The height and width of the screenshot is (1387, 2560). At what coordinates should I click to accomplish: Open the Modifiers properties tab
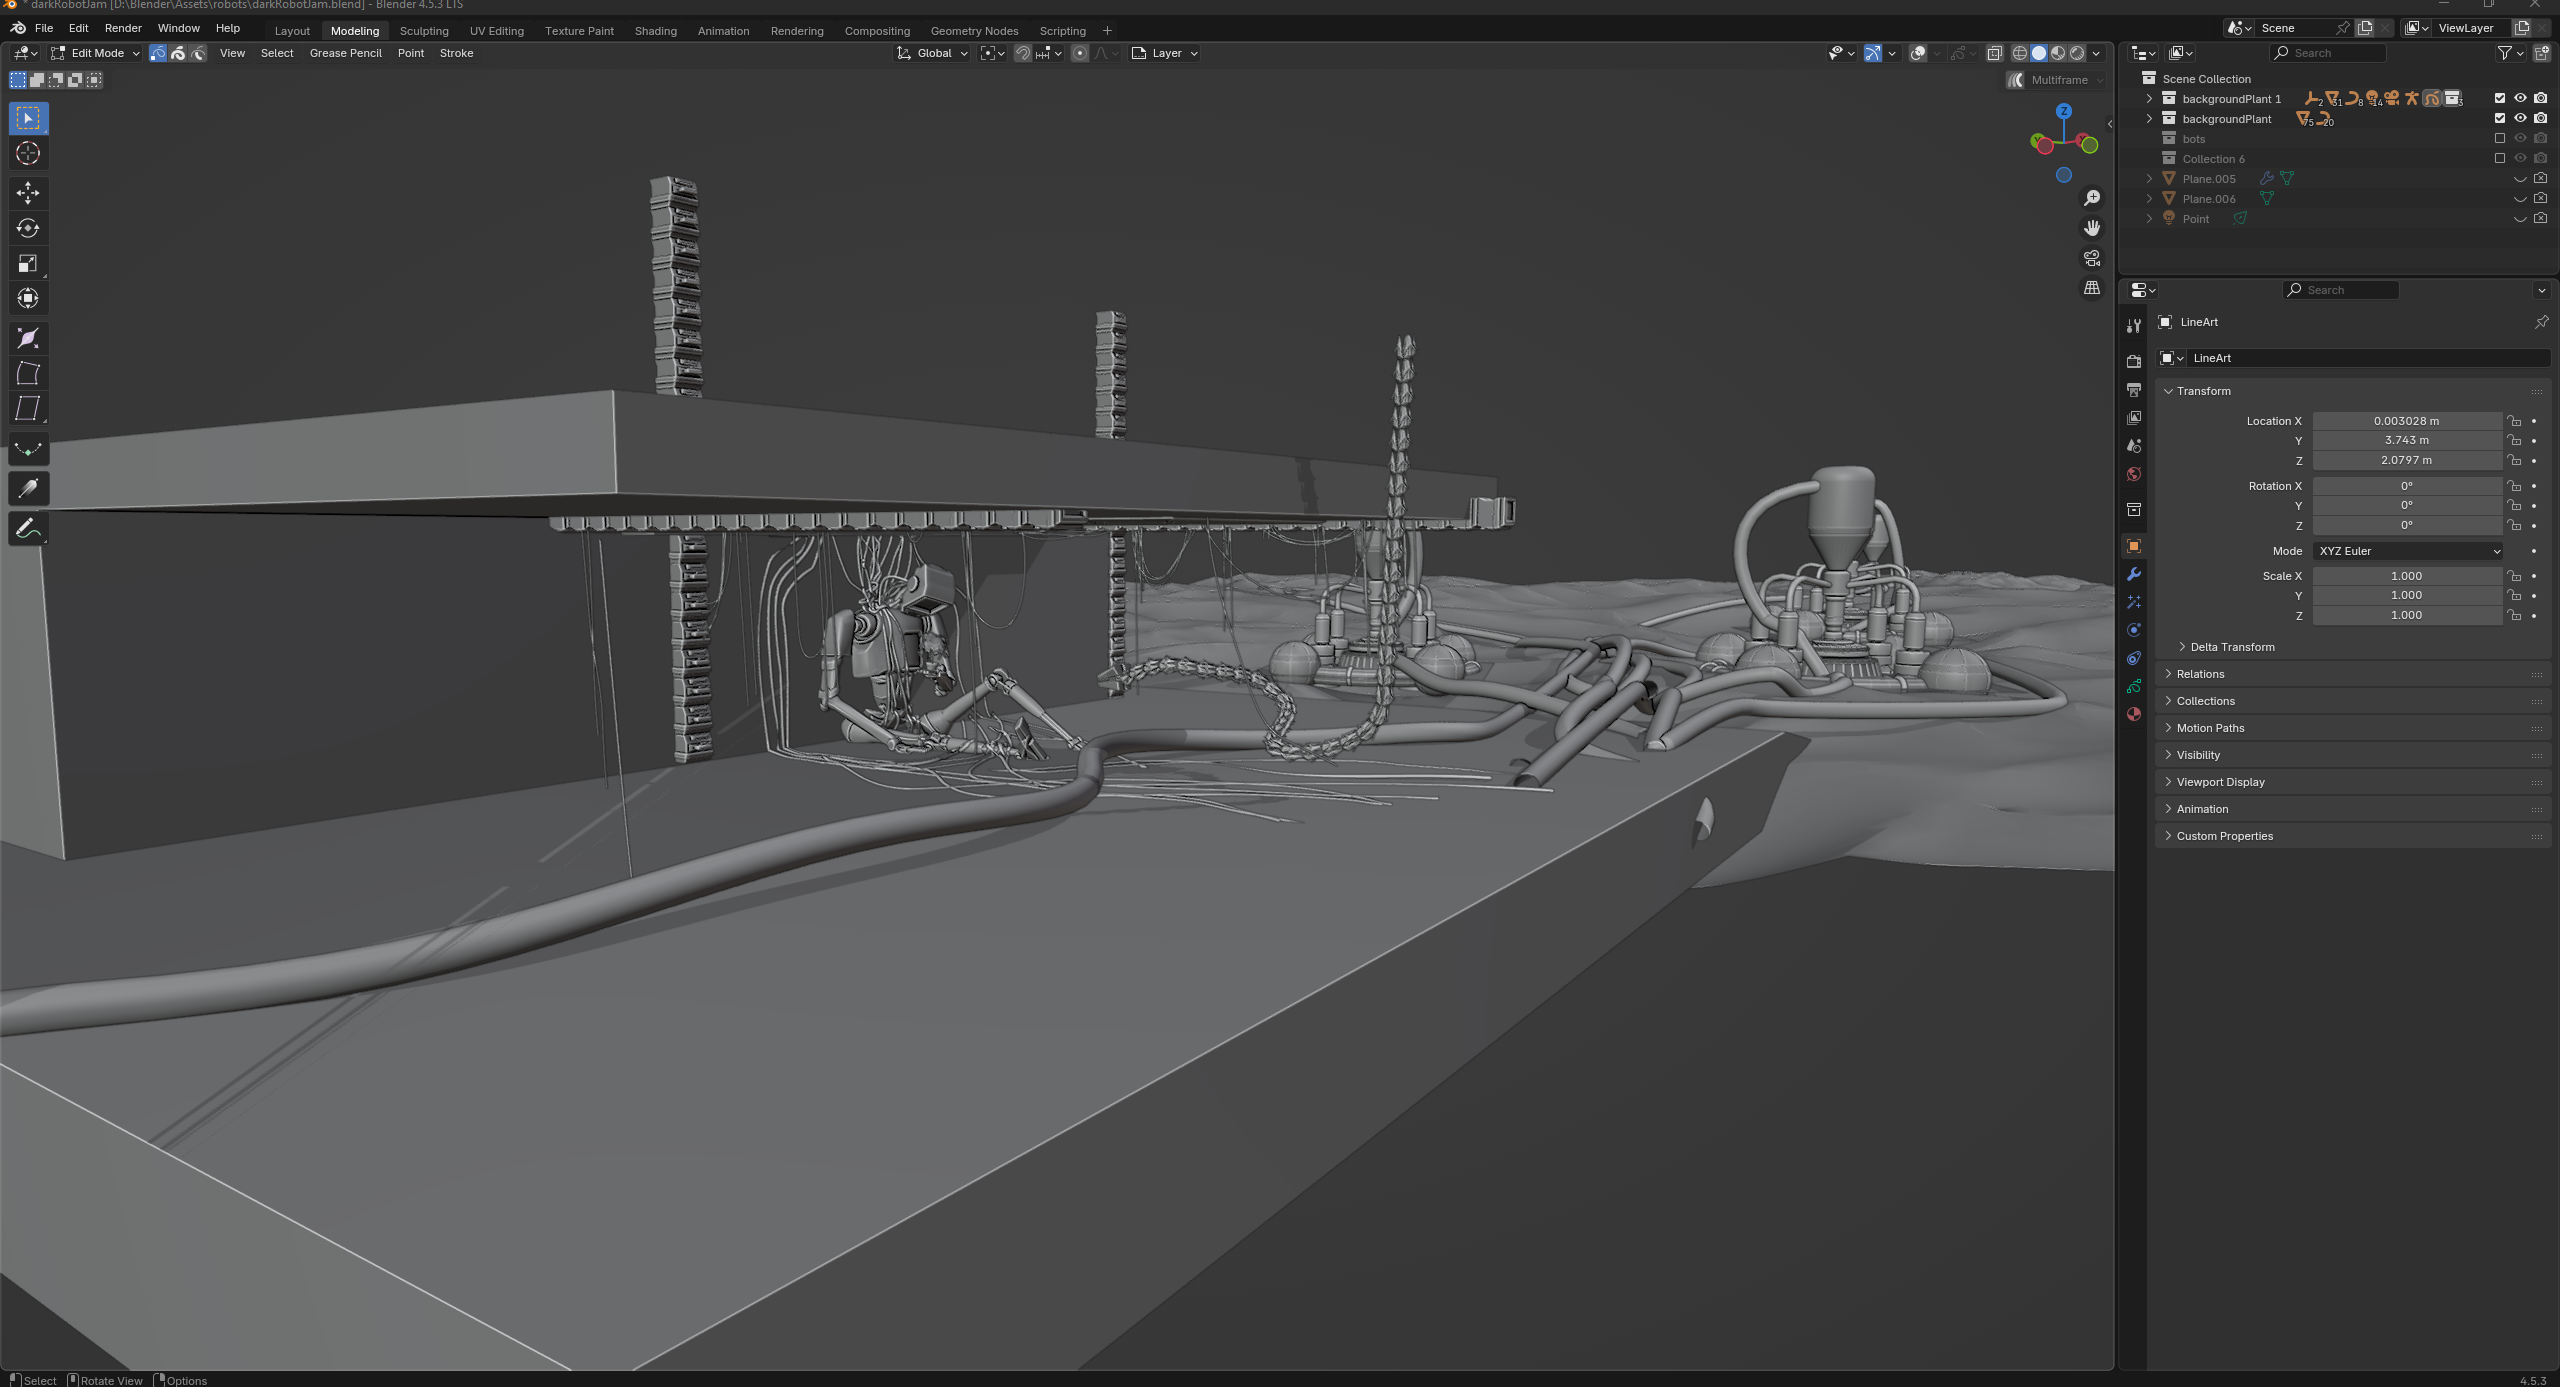point(2133,574)
